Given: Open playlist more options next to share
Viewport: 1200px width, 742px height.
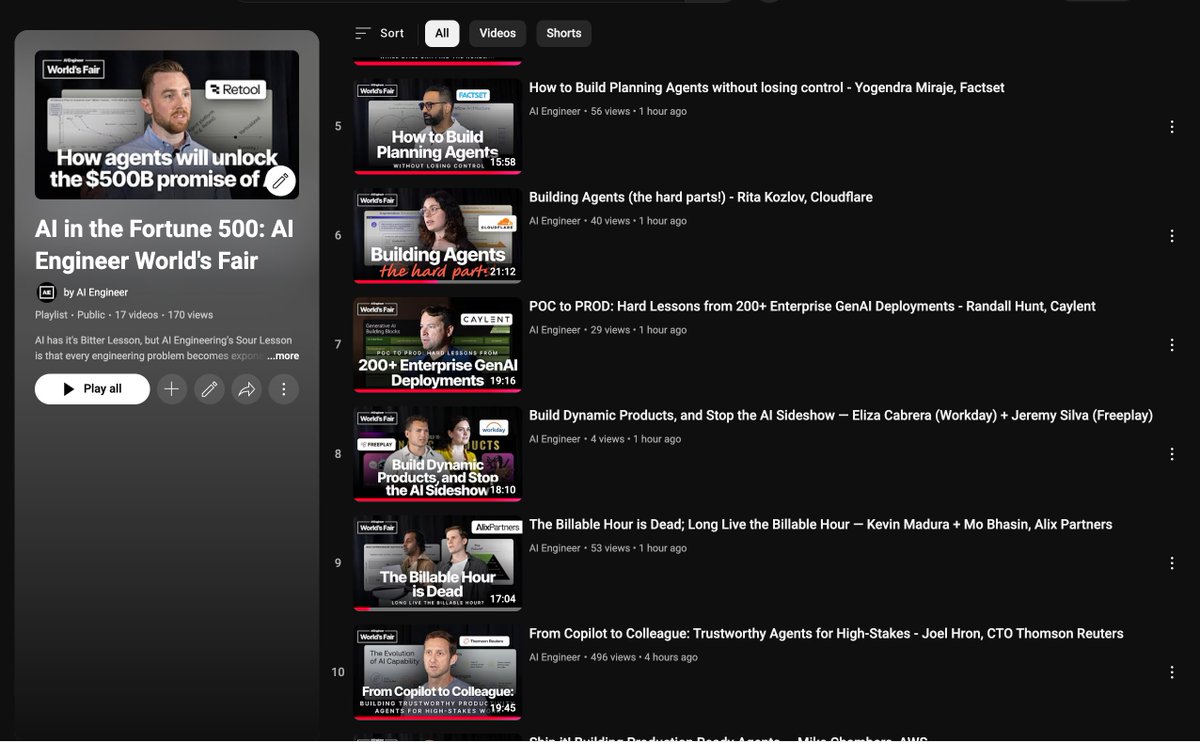Looking at the screenshot, I should pyautogui.click(x=284, y=389).
